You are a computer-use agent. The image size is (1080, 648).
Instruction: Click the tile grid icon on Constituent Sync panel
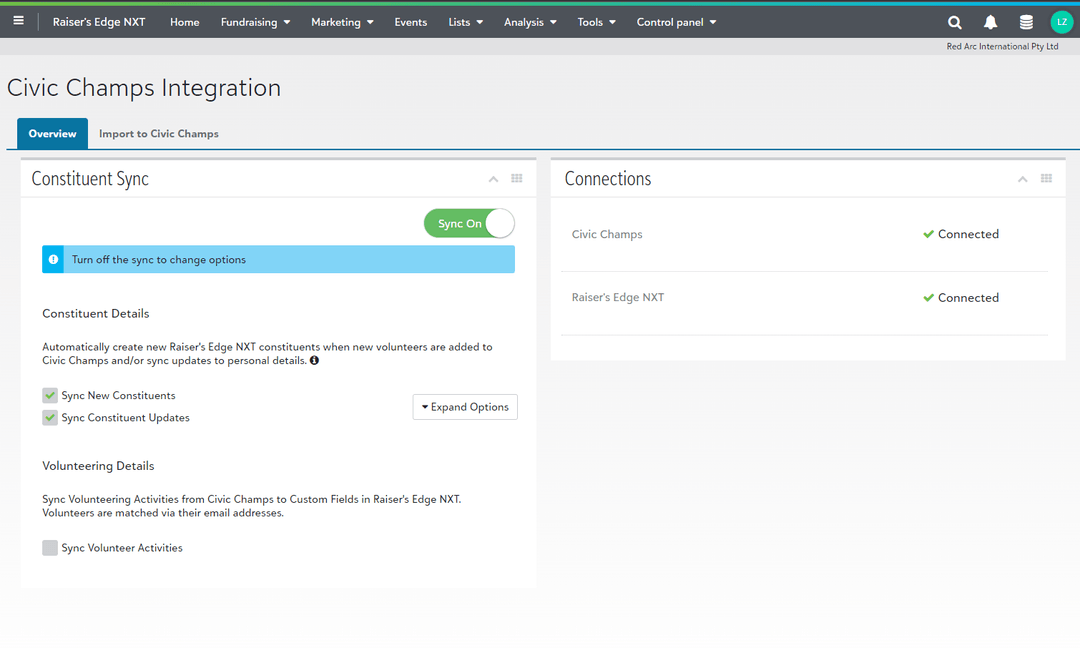coord(517,178)
